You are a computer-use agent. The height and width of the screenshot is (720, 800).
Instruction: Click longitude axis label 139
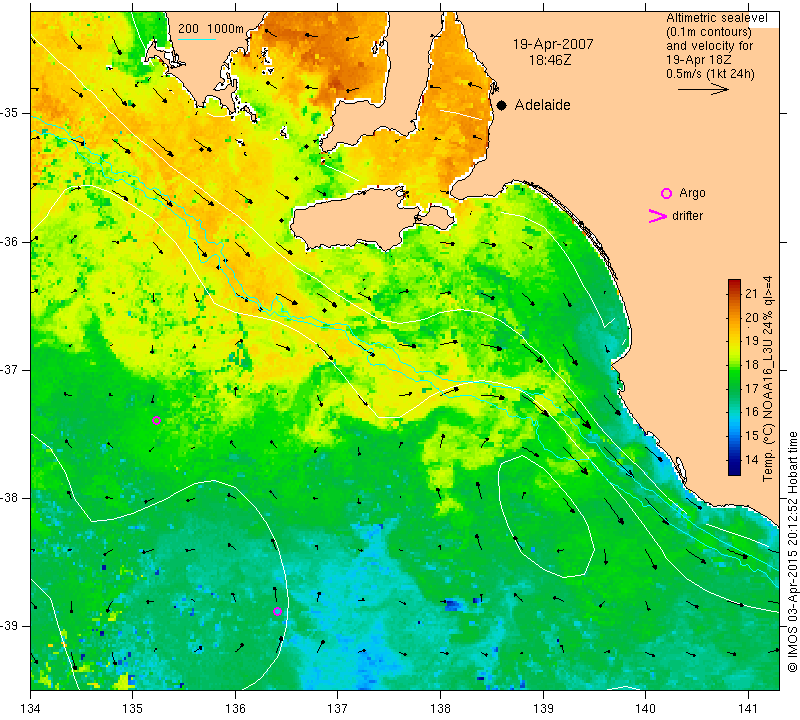tap(543, 708)
